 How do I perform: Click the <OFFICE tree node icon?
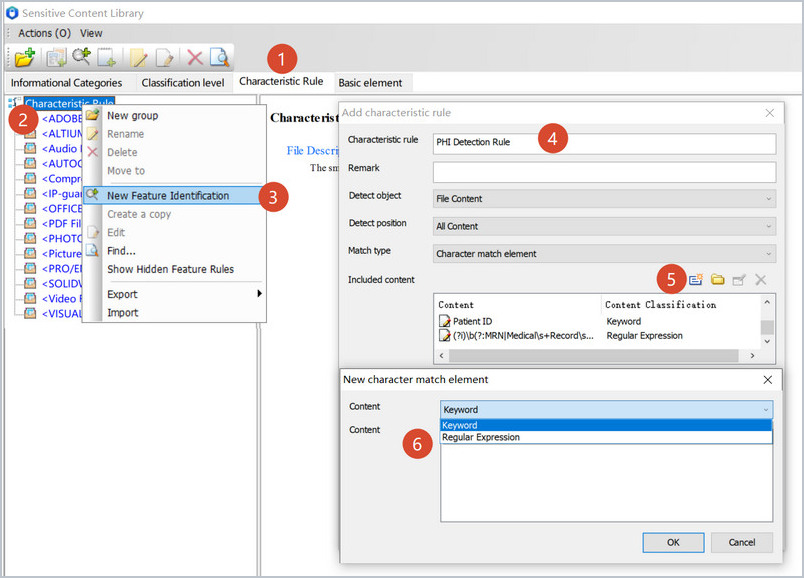(x=31, y=208)
